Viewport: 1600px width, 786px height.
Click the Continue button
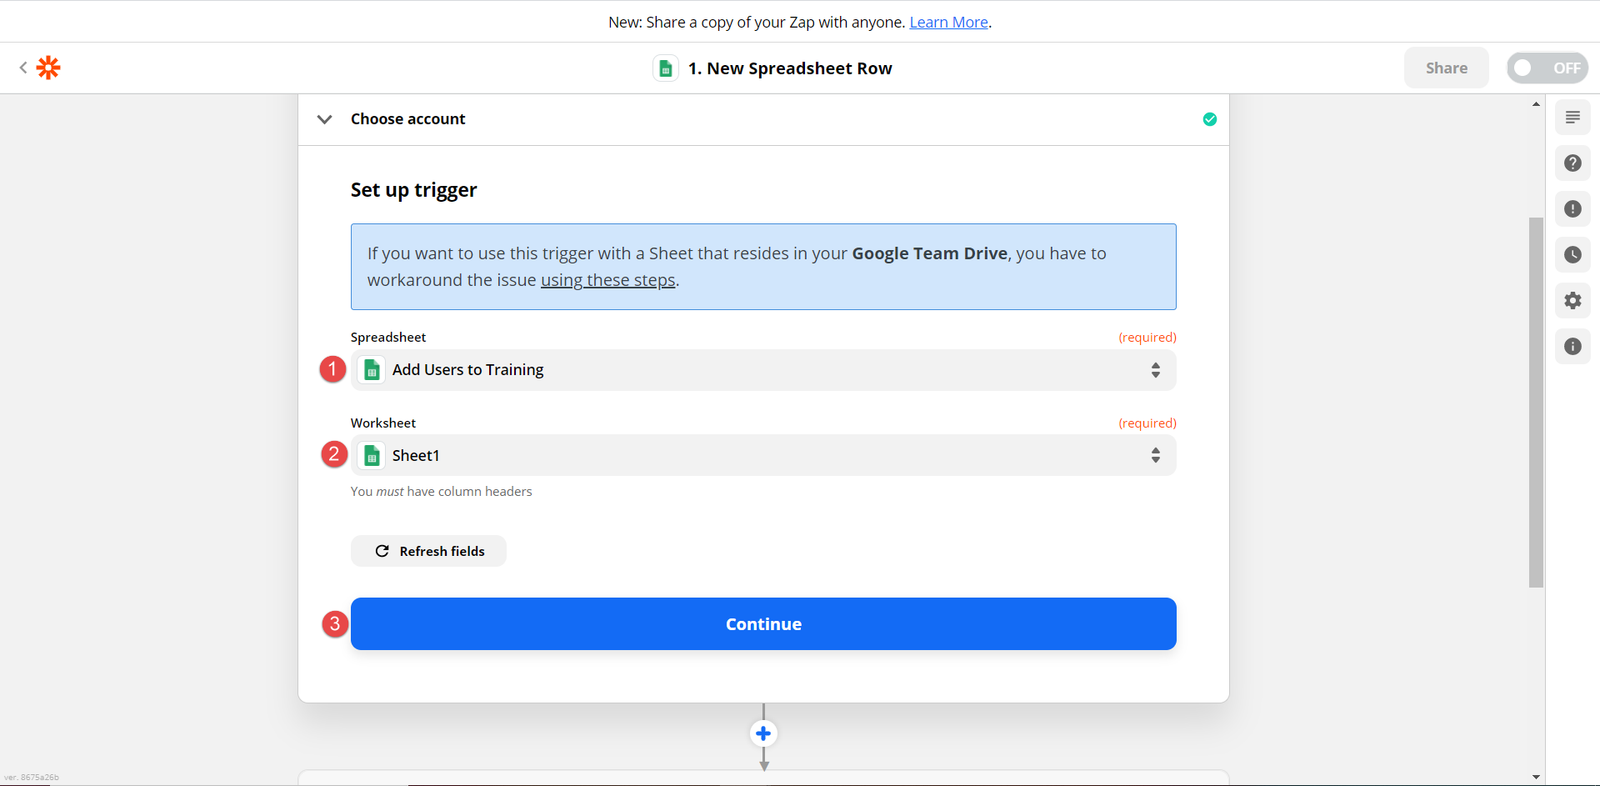coord(763,624)
